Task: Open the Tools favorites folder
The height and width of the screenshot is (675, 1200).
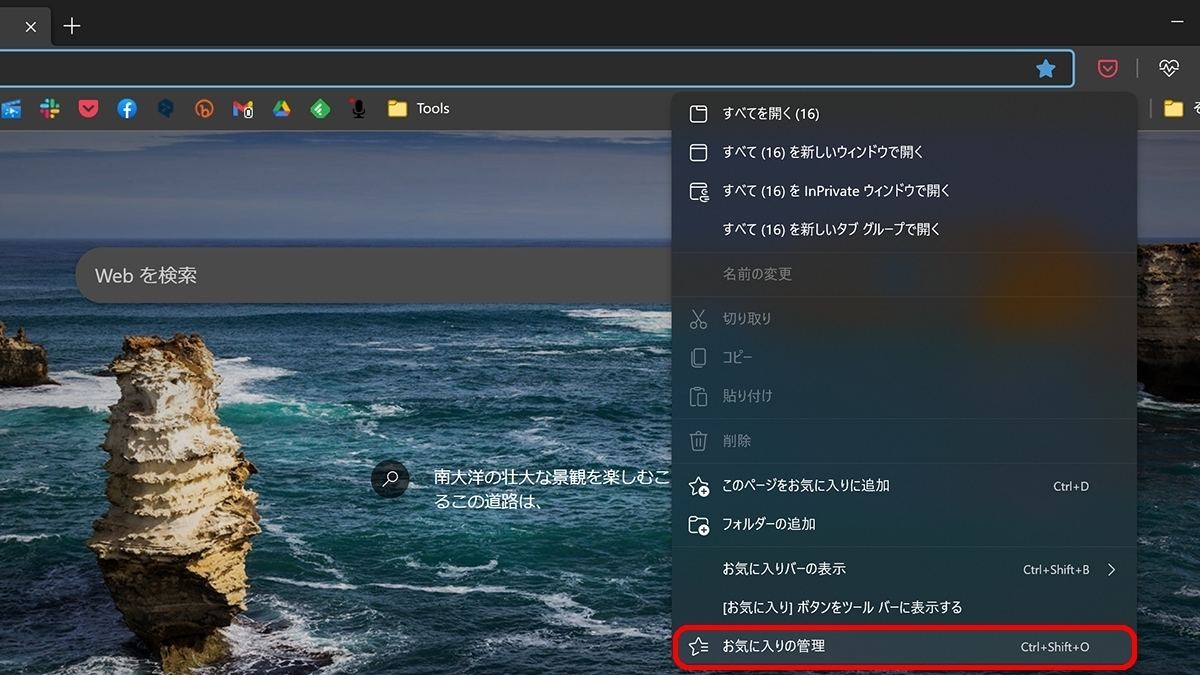Action: click(418, 109)
